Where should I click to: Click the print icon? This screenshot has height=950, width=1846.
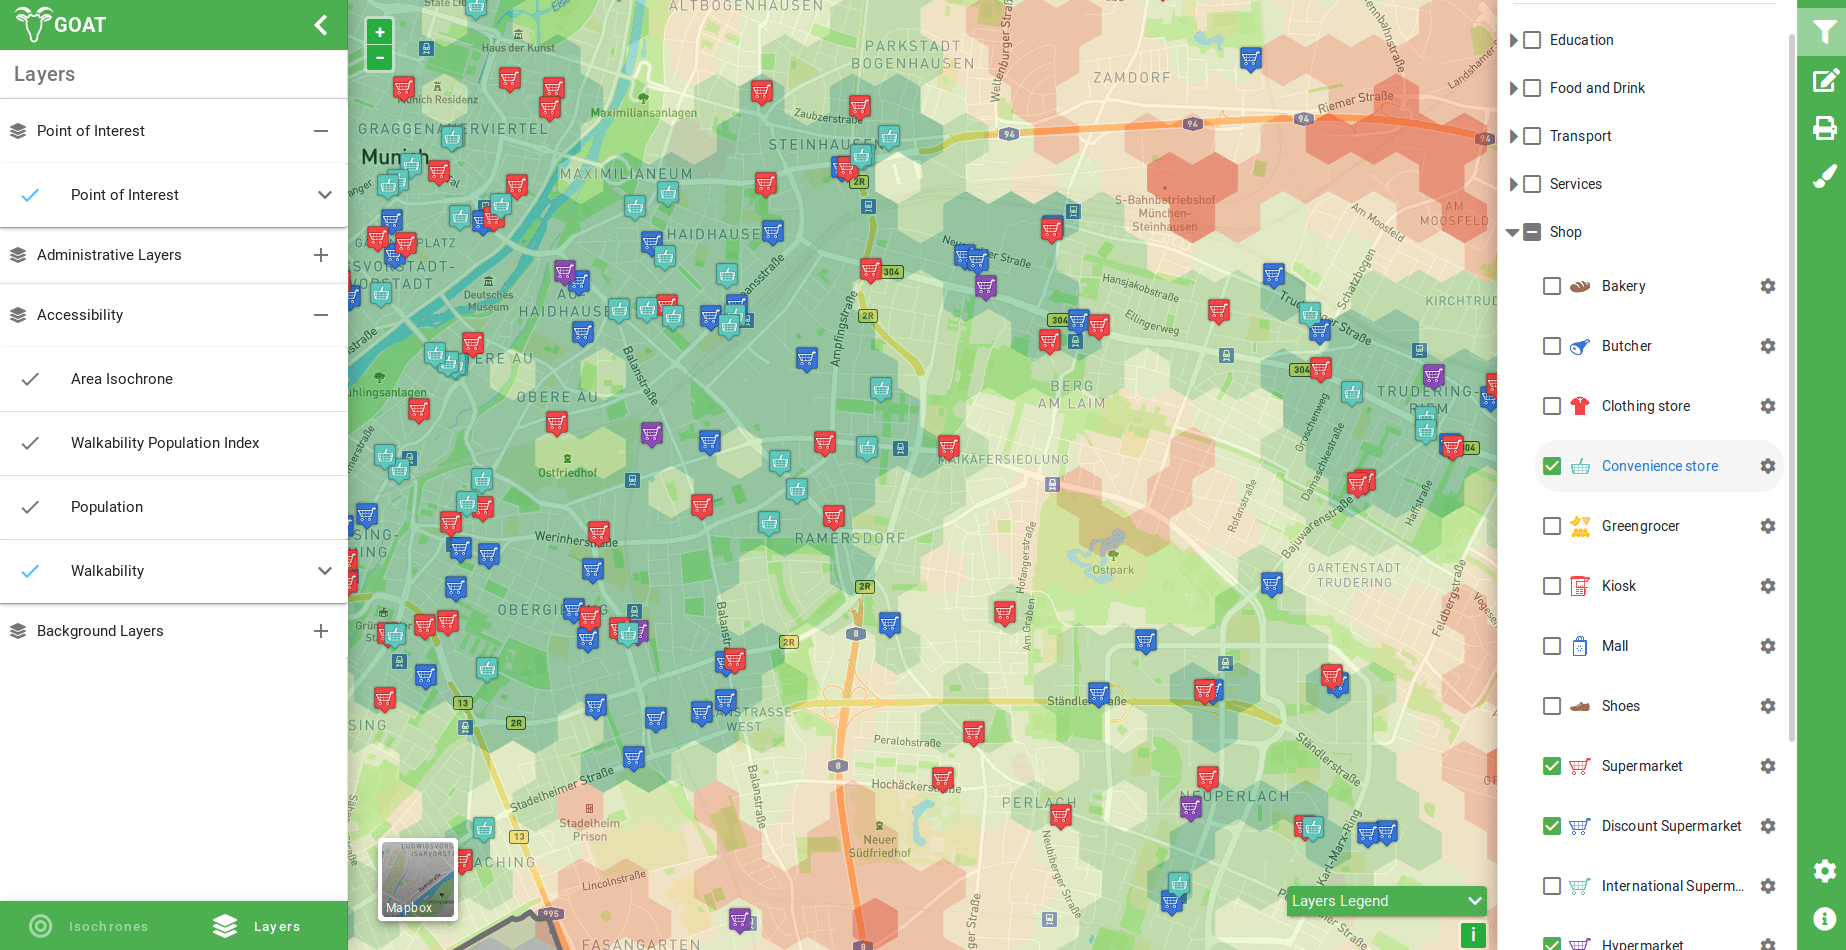click(x=1824, y=128)
